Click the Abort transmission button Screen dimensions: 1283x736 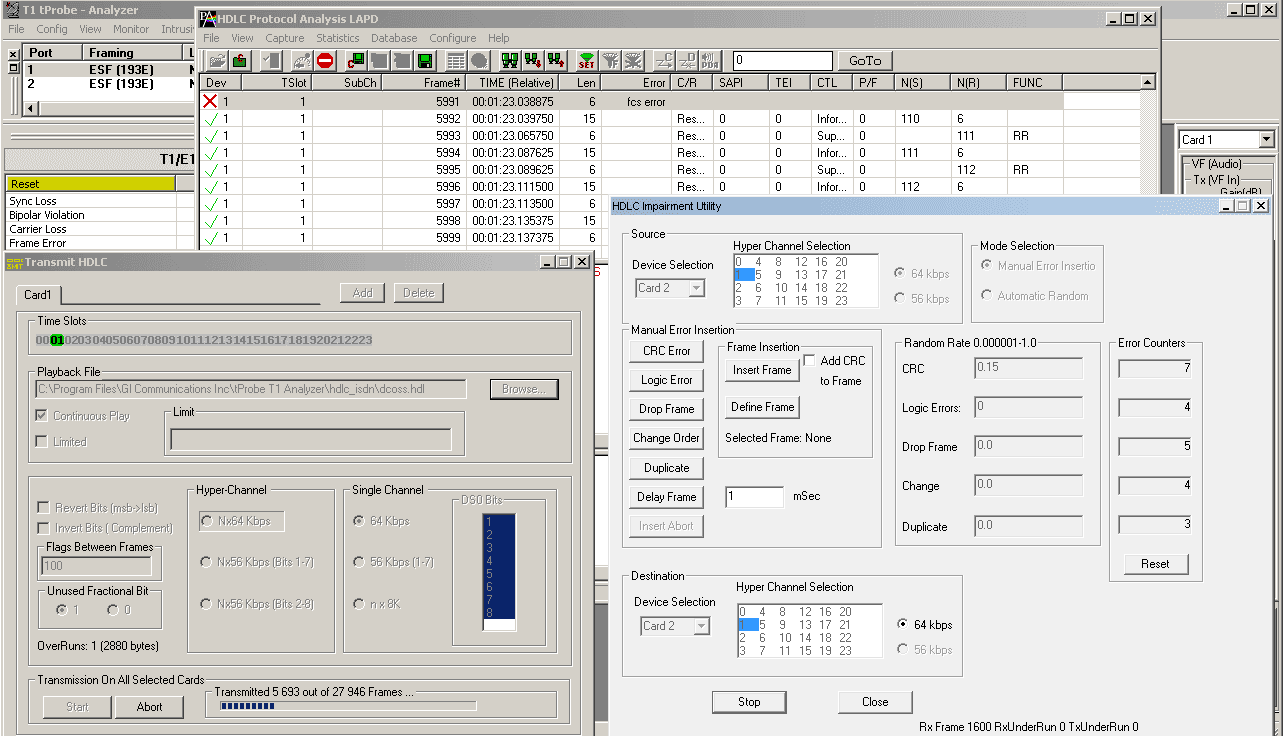pyautogui.click(x=149, y=706)
